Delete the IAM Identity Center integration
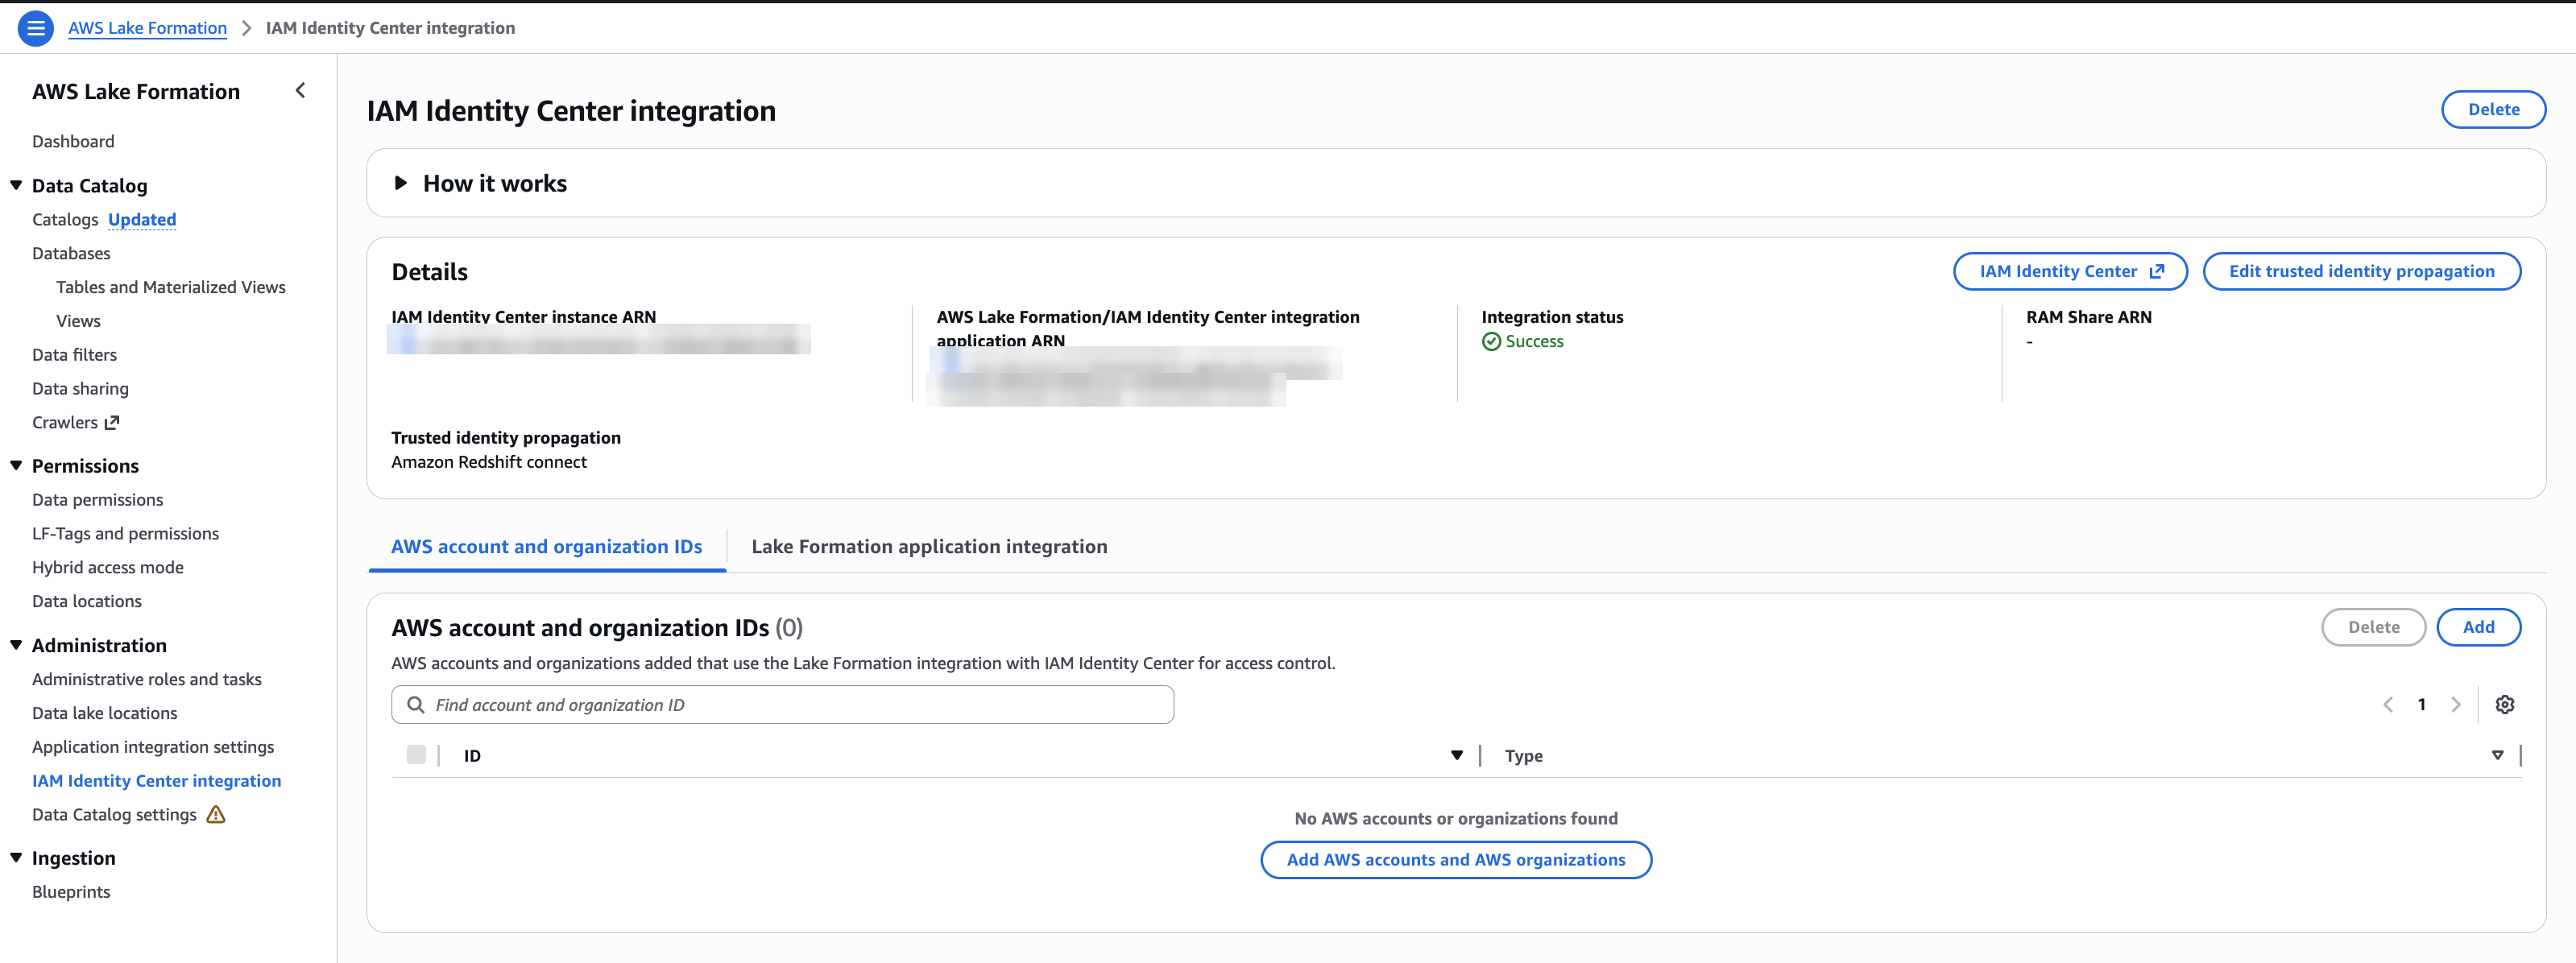 tap(2493, 110)
